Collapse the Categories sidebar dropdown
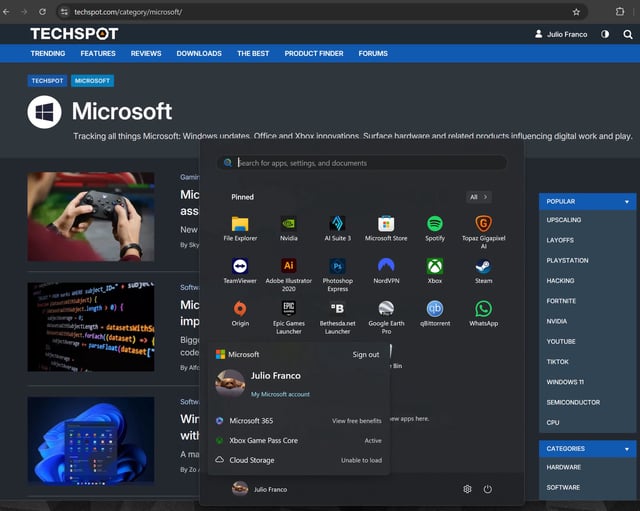Viewport: 640px width, 511px height. tap(627, 449)
